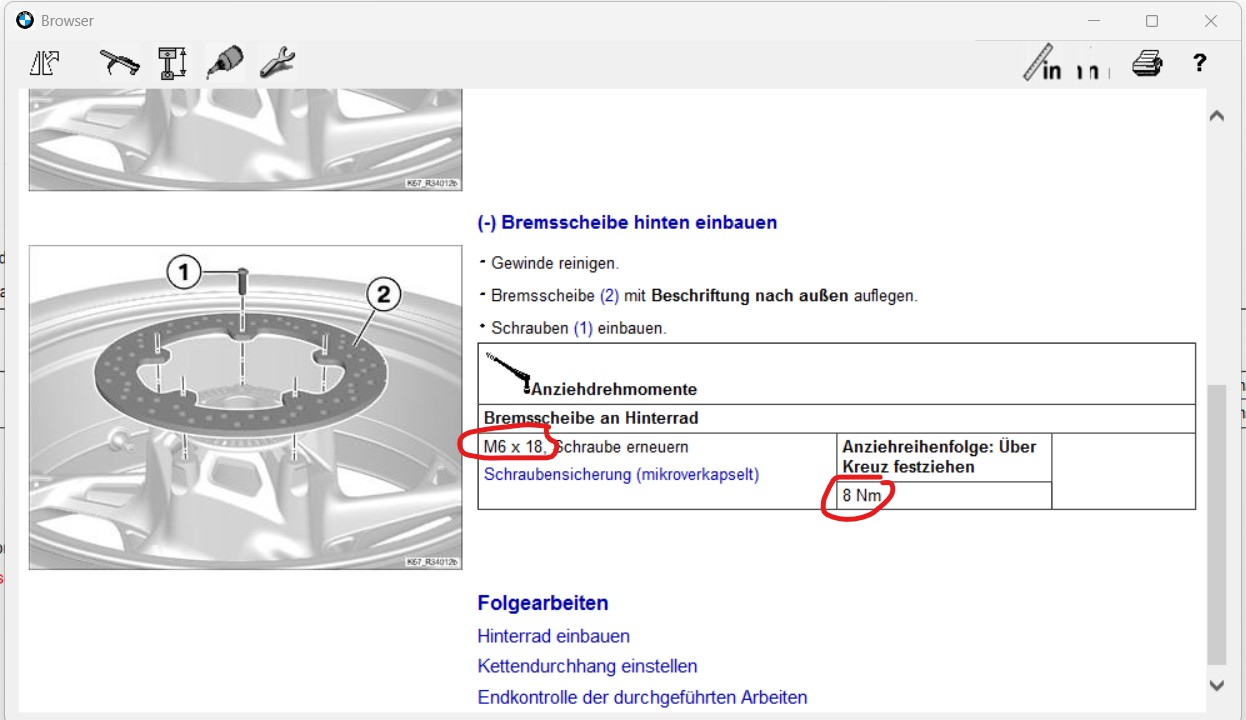Open the 'Hinterrad einbauen' link
This screenshot has height=720, width=1246.
point(553,636)
